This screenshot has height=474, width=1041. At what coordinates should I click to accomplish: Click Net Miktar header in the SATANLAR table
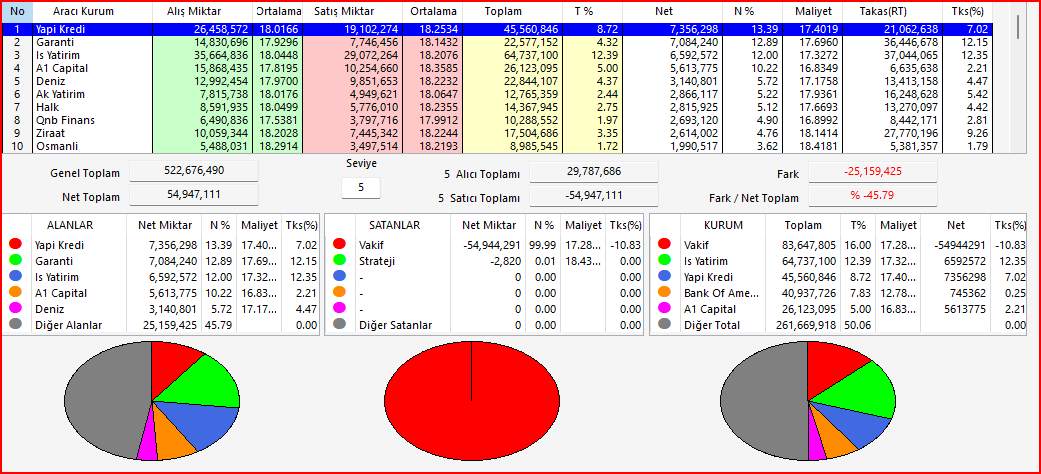tap(489, 226)
